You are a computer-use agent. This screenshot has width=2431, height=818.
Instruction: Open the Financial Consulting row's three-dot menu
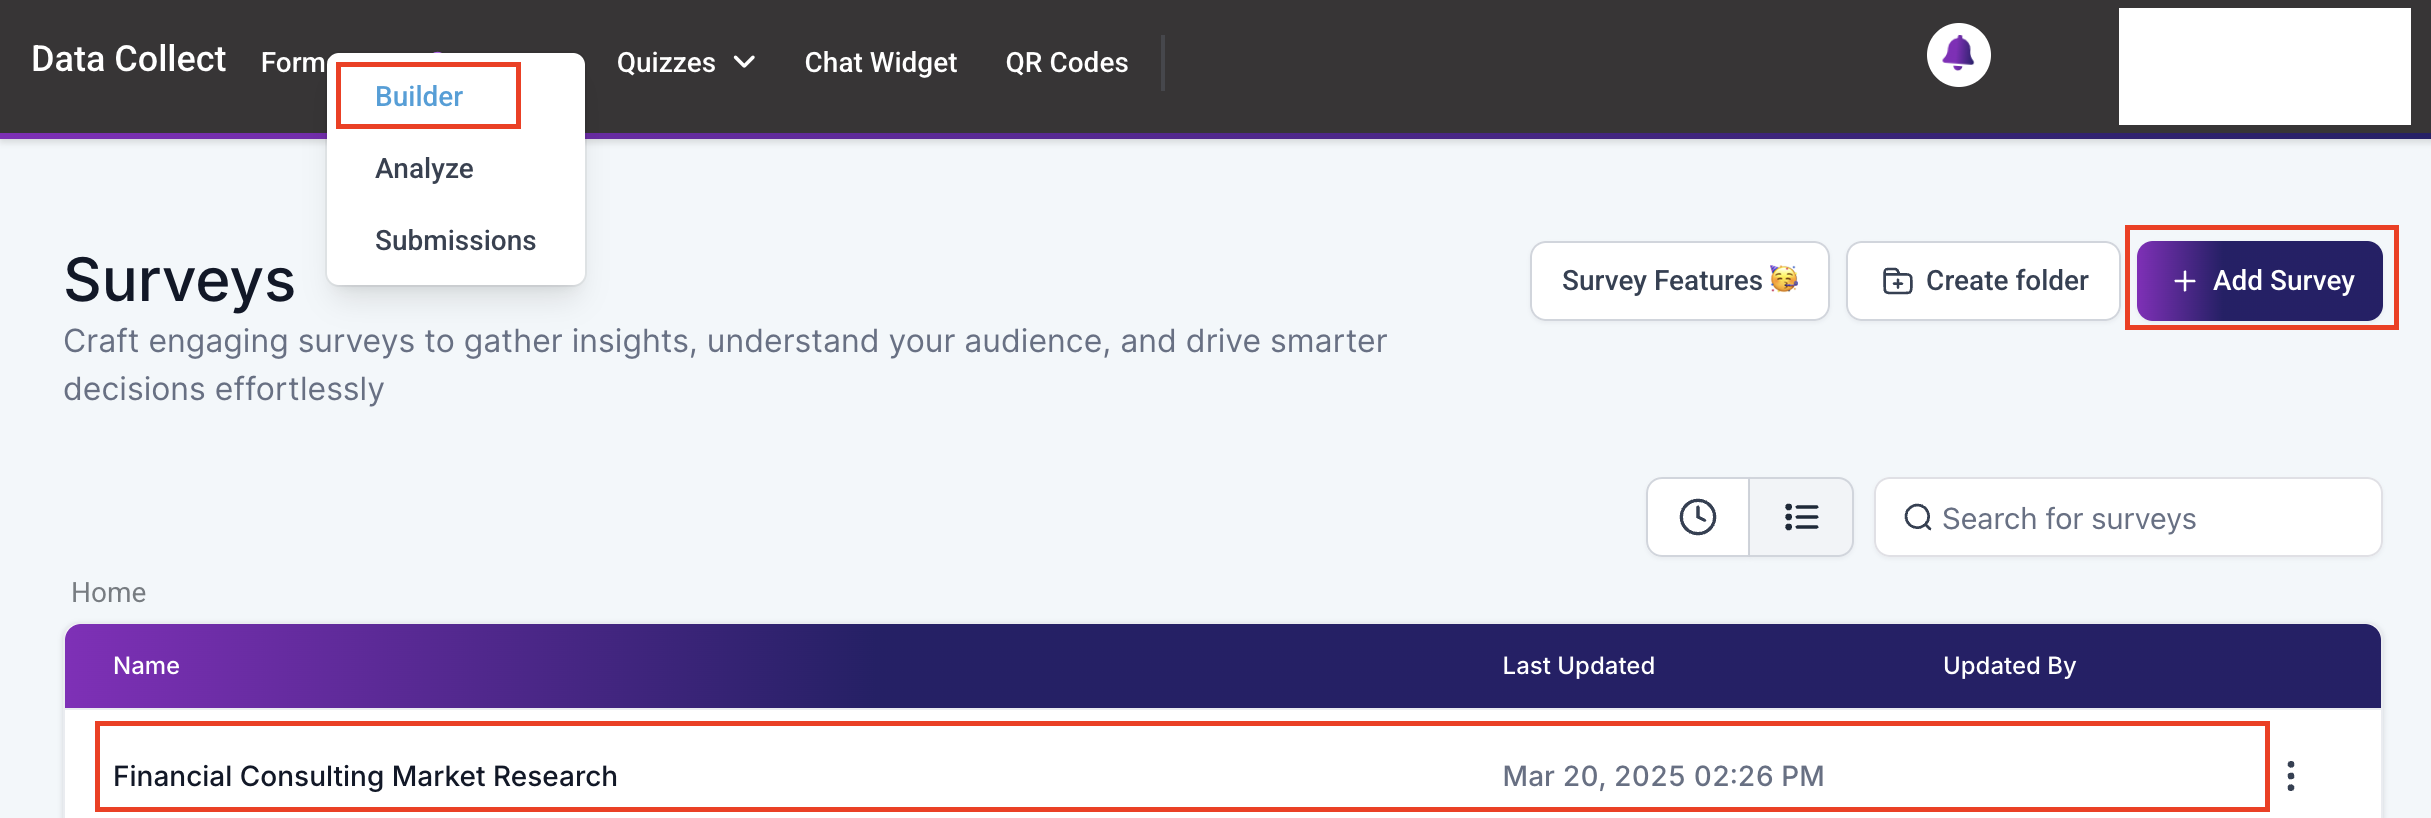(2290, 776)
